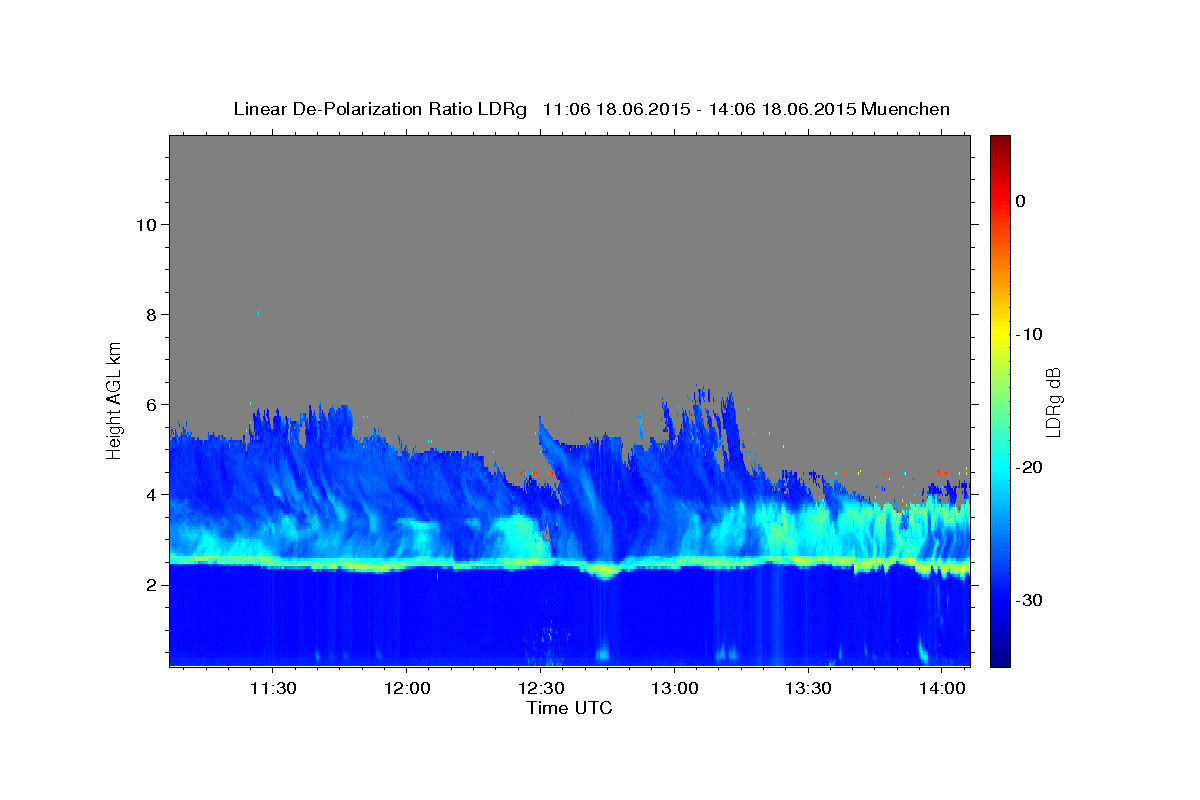Click the colorbar value -20
Image resolution: width=1200 pixels, height=800 pixels.
[1028, 467]
